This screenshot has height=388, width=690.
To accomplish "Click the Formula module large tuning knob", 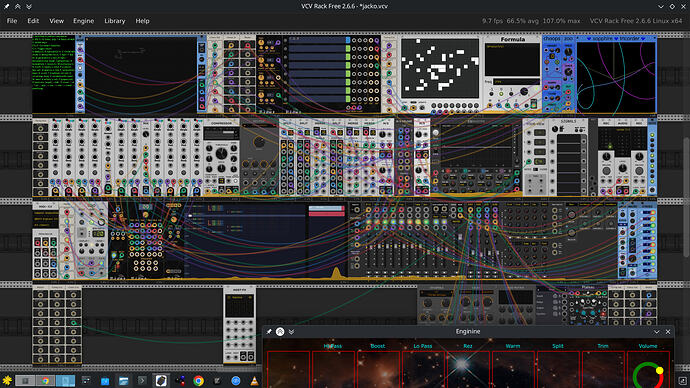I will [x=524, y=92].
